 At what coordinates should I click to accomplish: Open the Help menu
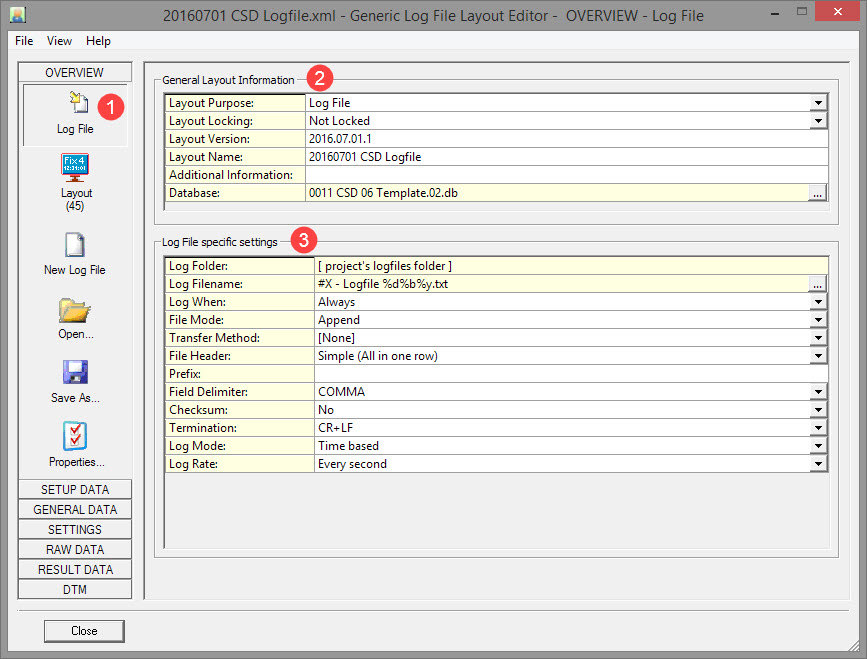point(98,41)
